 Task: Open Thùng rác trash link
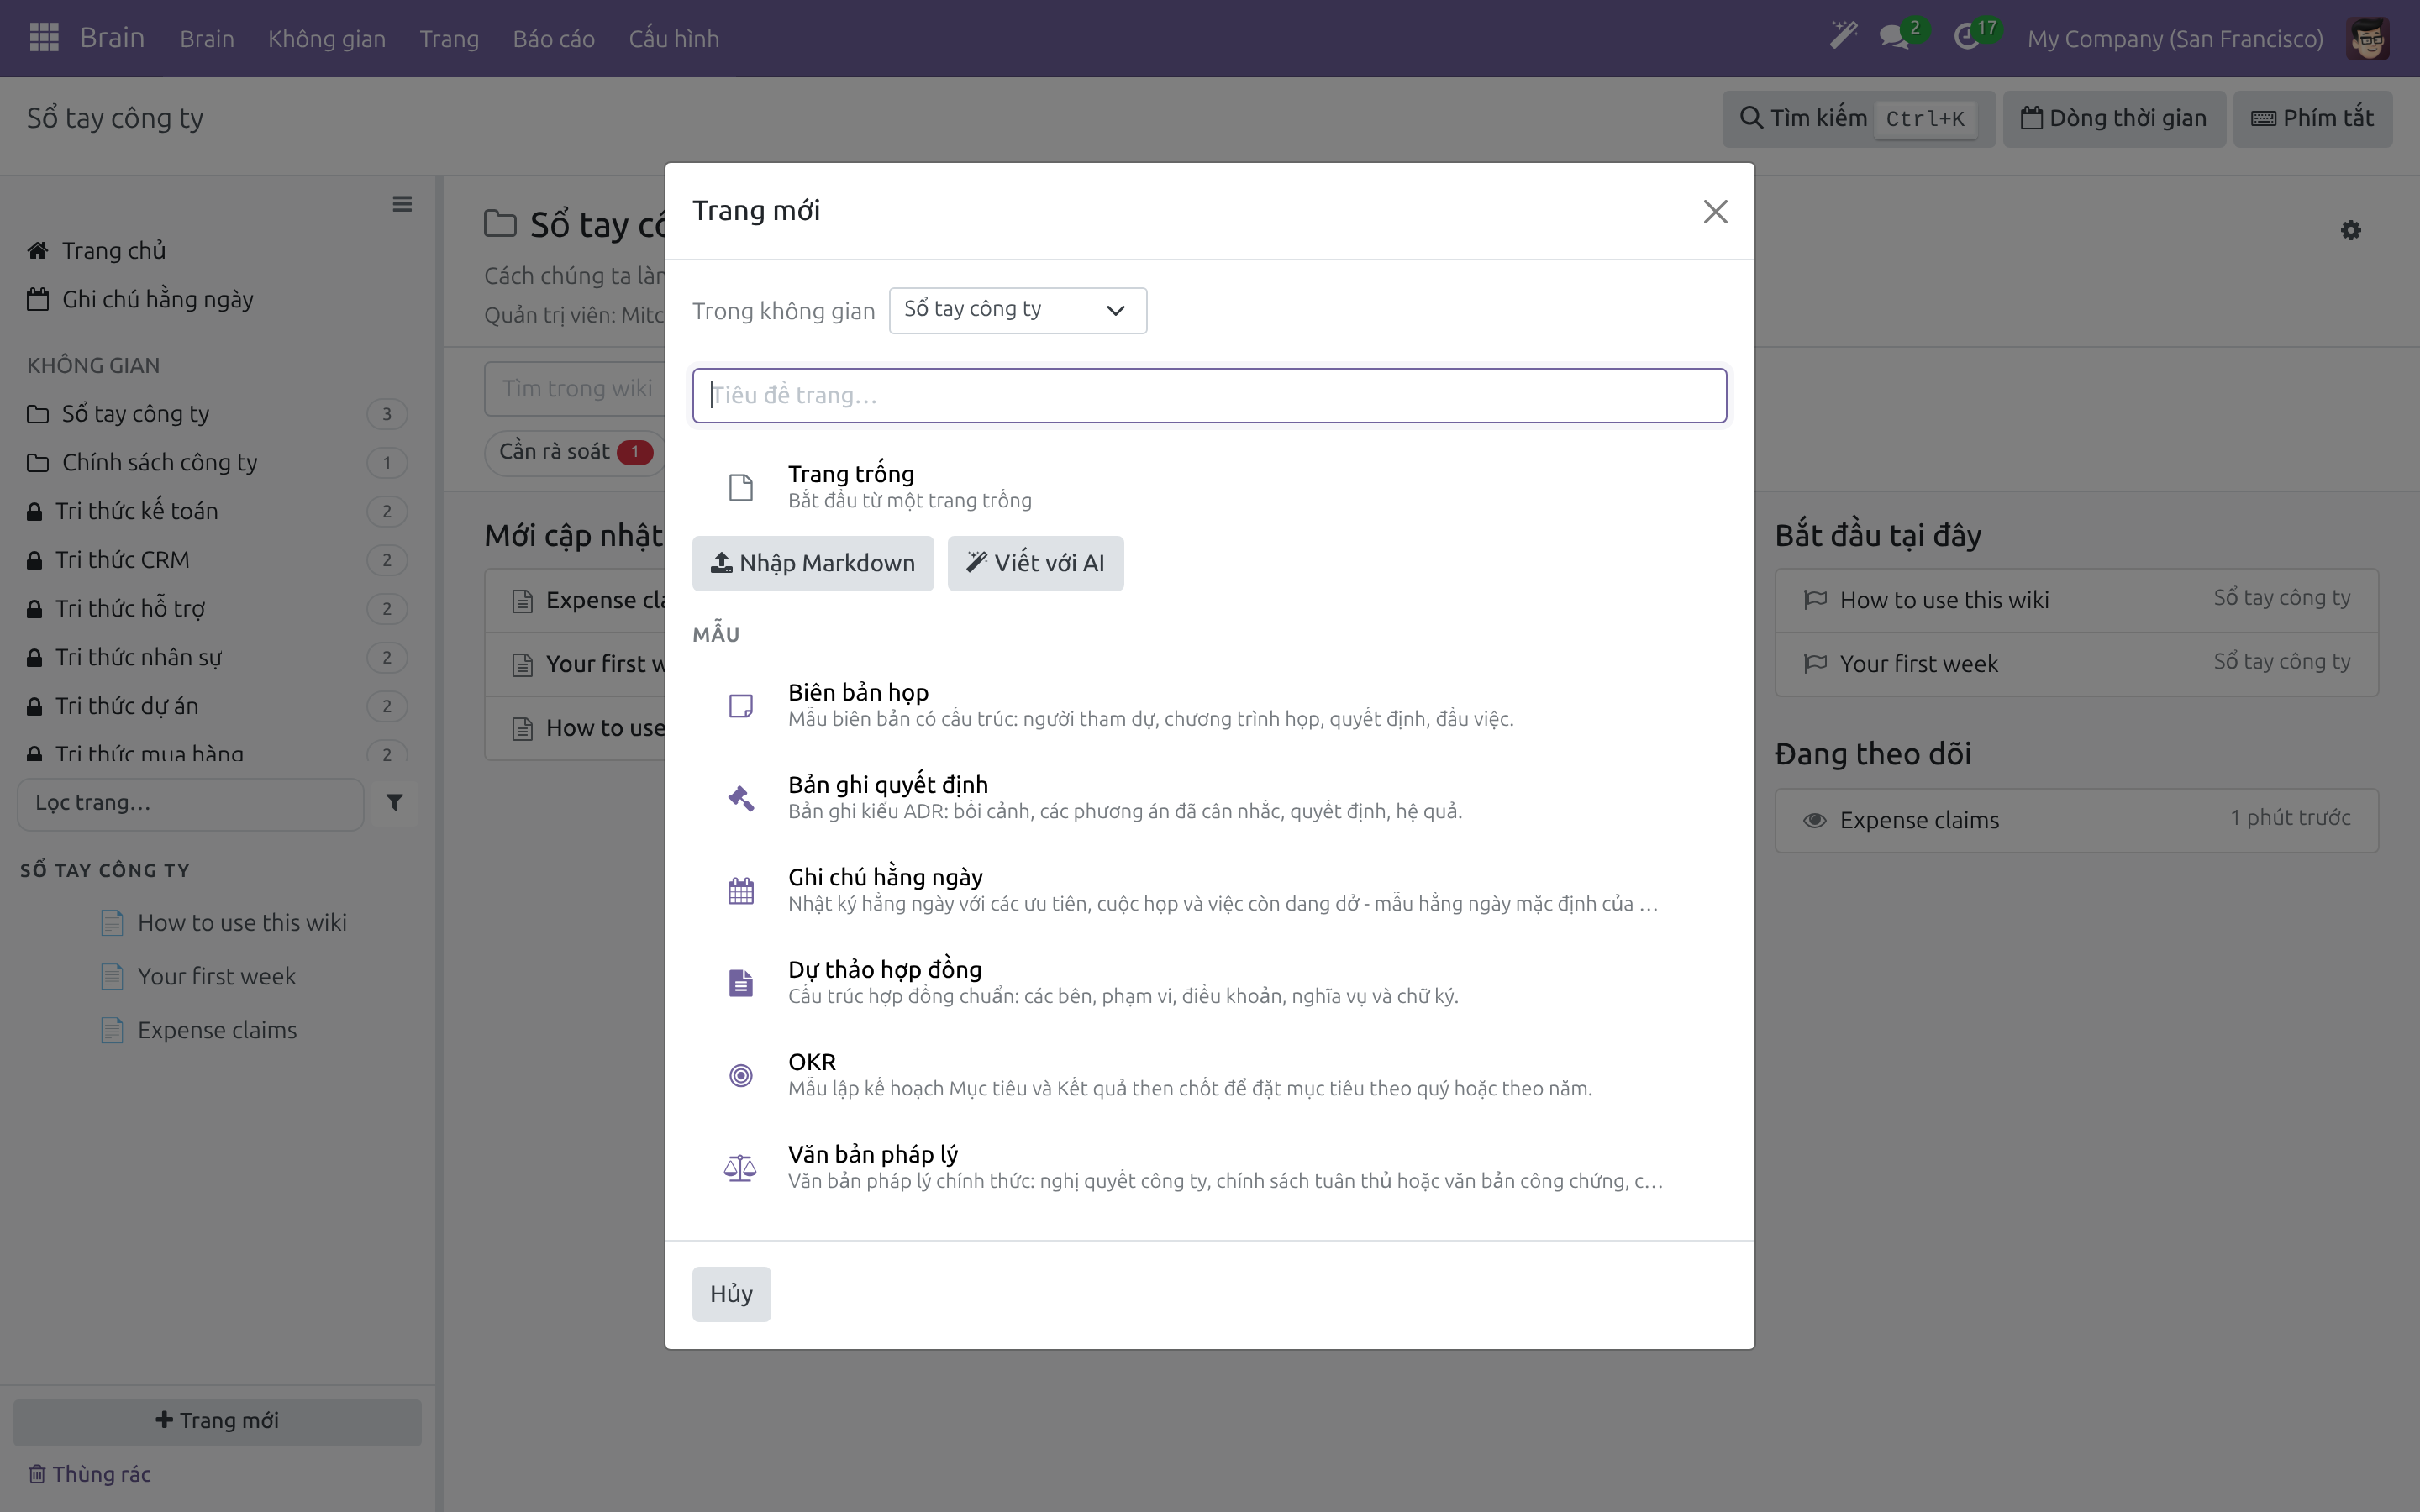point(89,1474)
